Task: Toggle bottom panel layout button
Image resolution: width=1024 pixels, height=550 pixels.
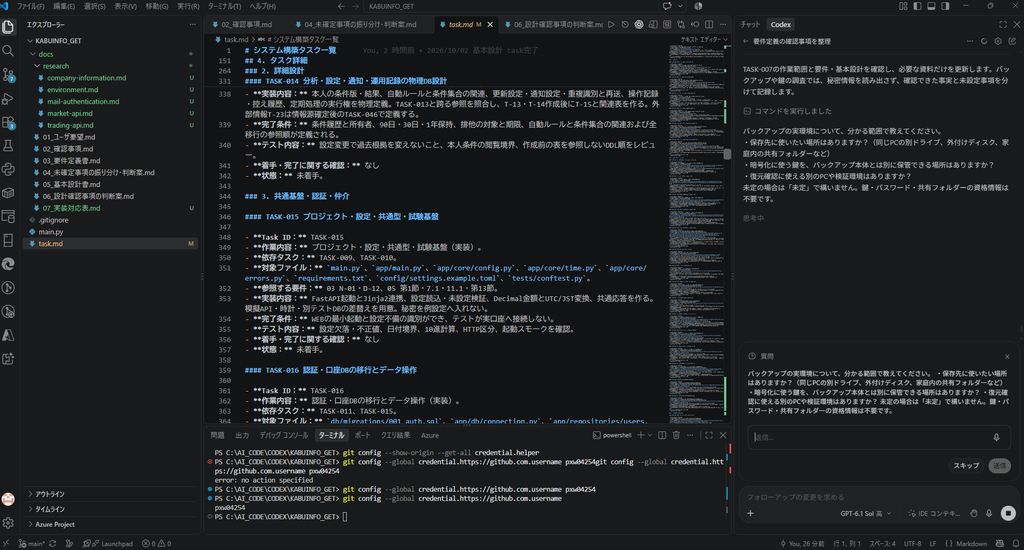Action: point(931,6)
